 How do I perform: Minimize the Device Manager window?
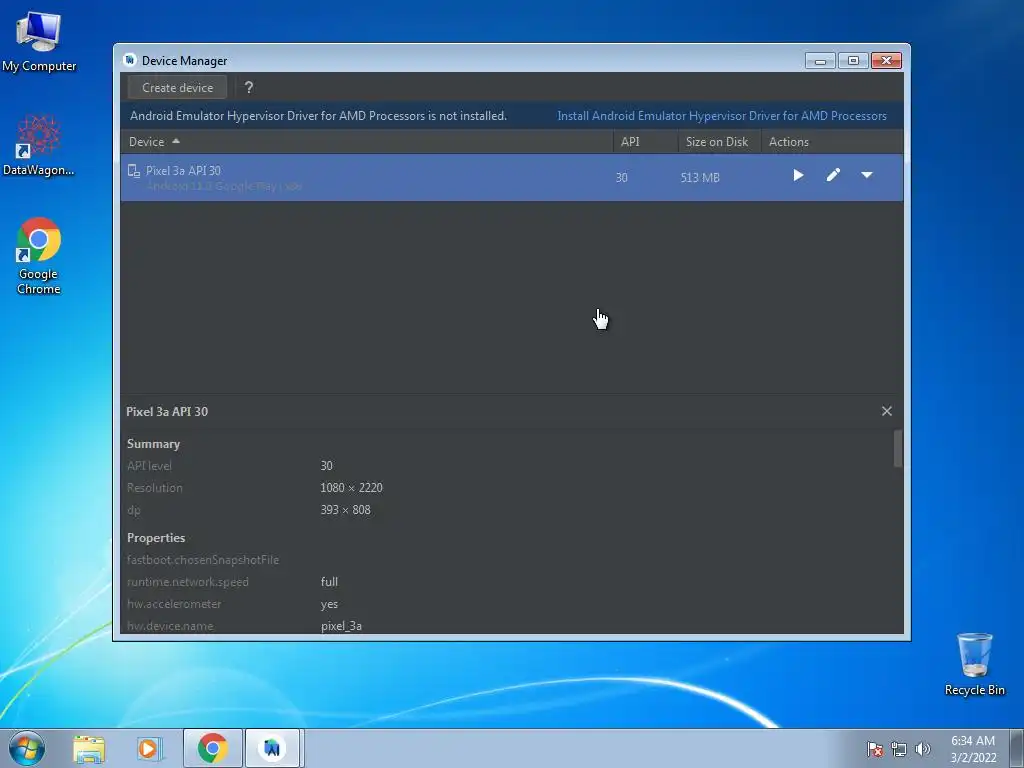tap(820, 61)
